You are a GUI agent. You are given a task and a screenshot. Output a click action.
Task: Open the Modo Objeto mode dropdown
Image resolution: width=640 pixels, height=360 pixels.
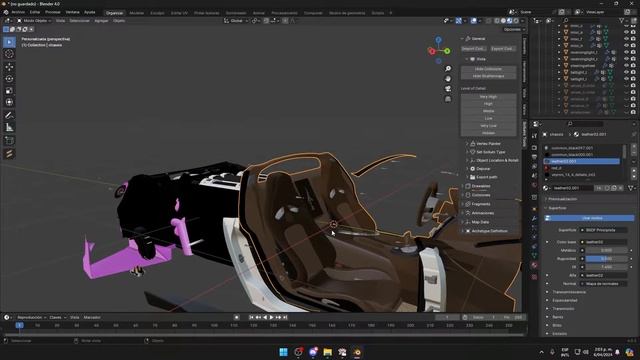tap(34, 20)
